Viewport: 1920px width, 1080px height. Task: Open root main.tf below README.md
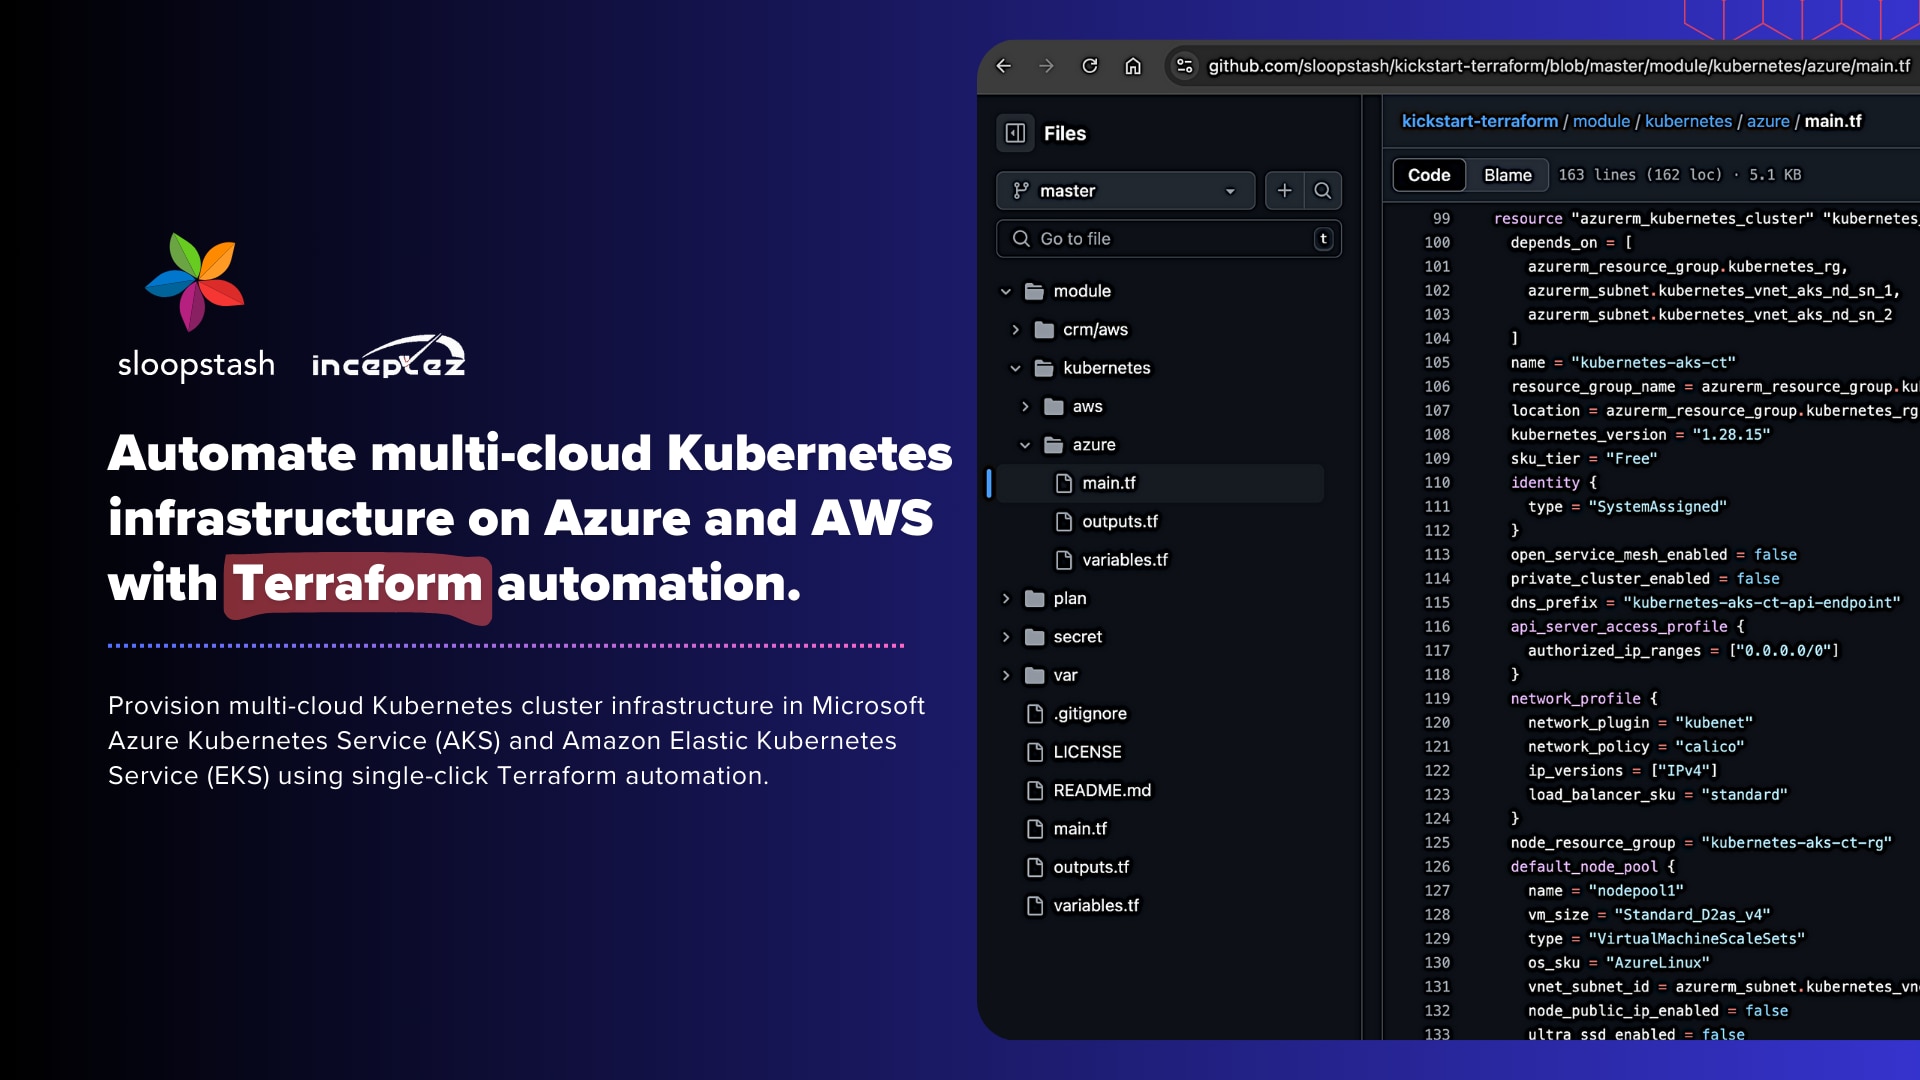(x=1080, y=829)
